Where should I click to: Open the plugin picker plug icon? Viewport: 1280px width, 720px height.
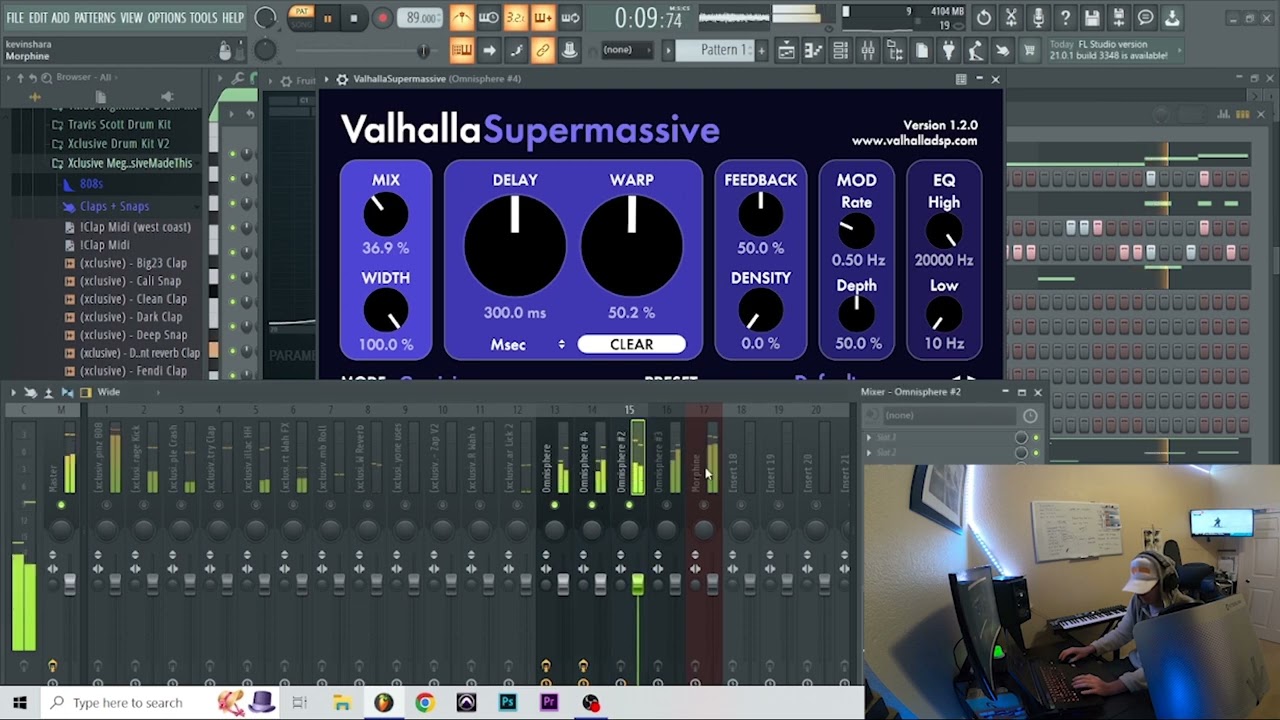click(949, 50)
